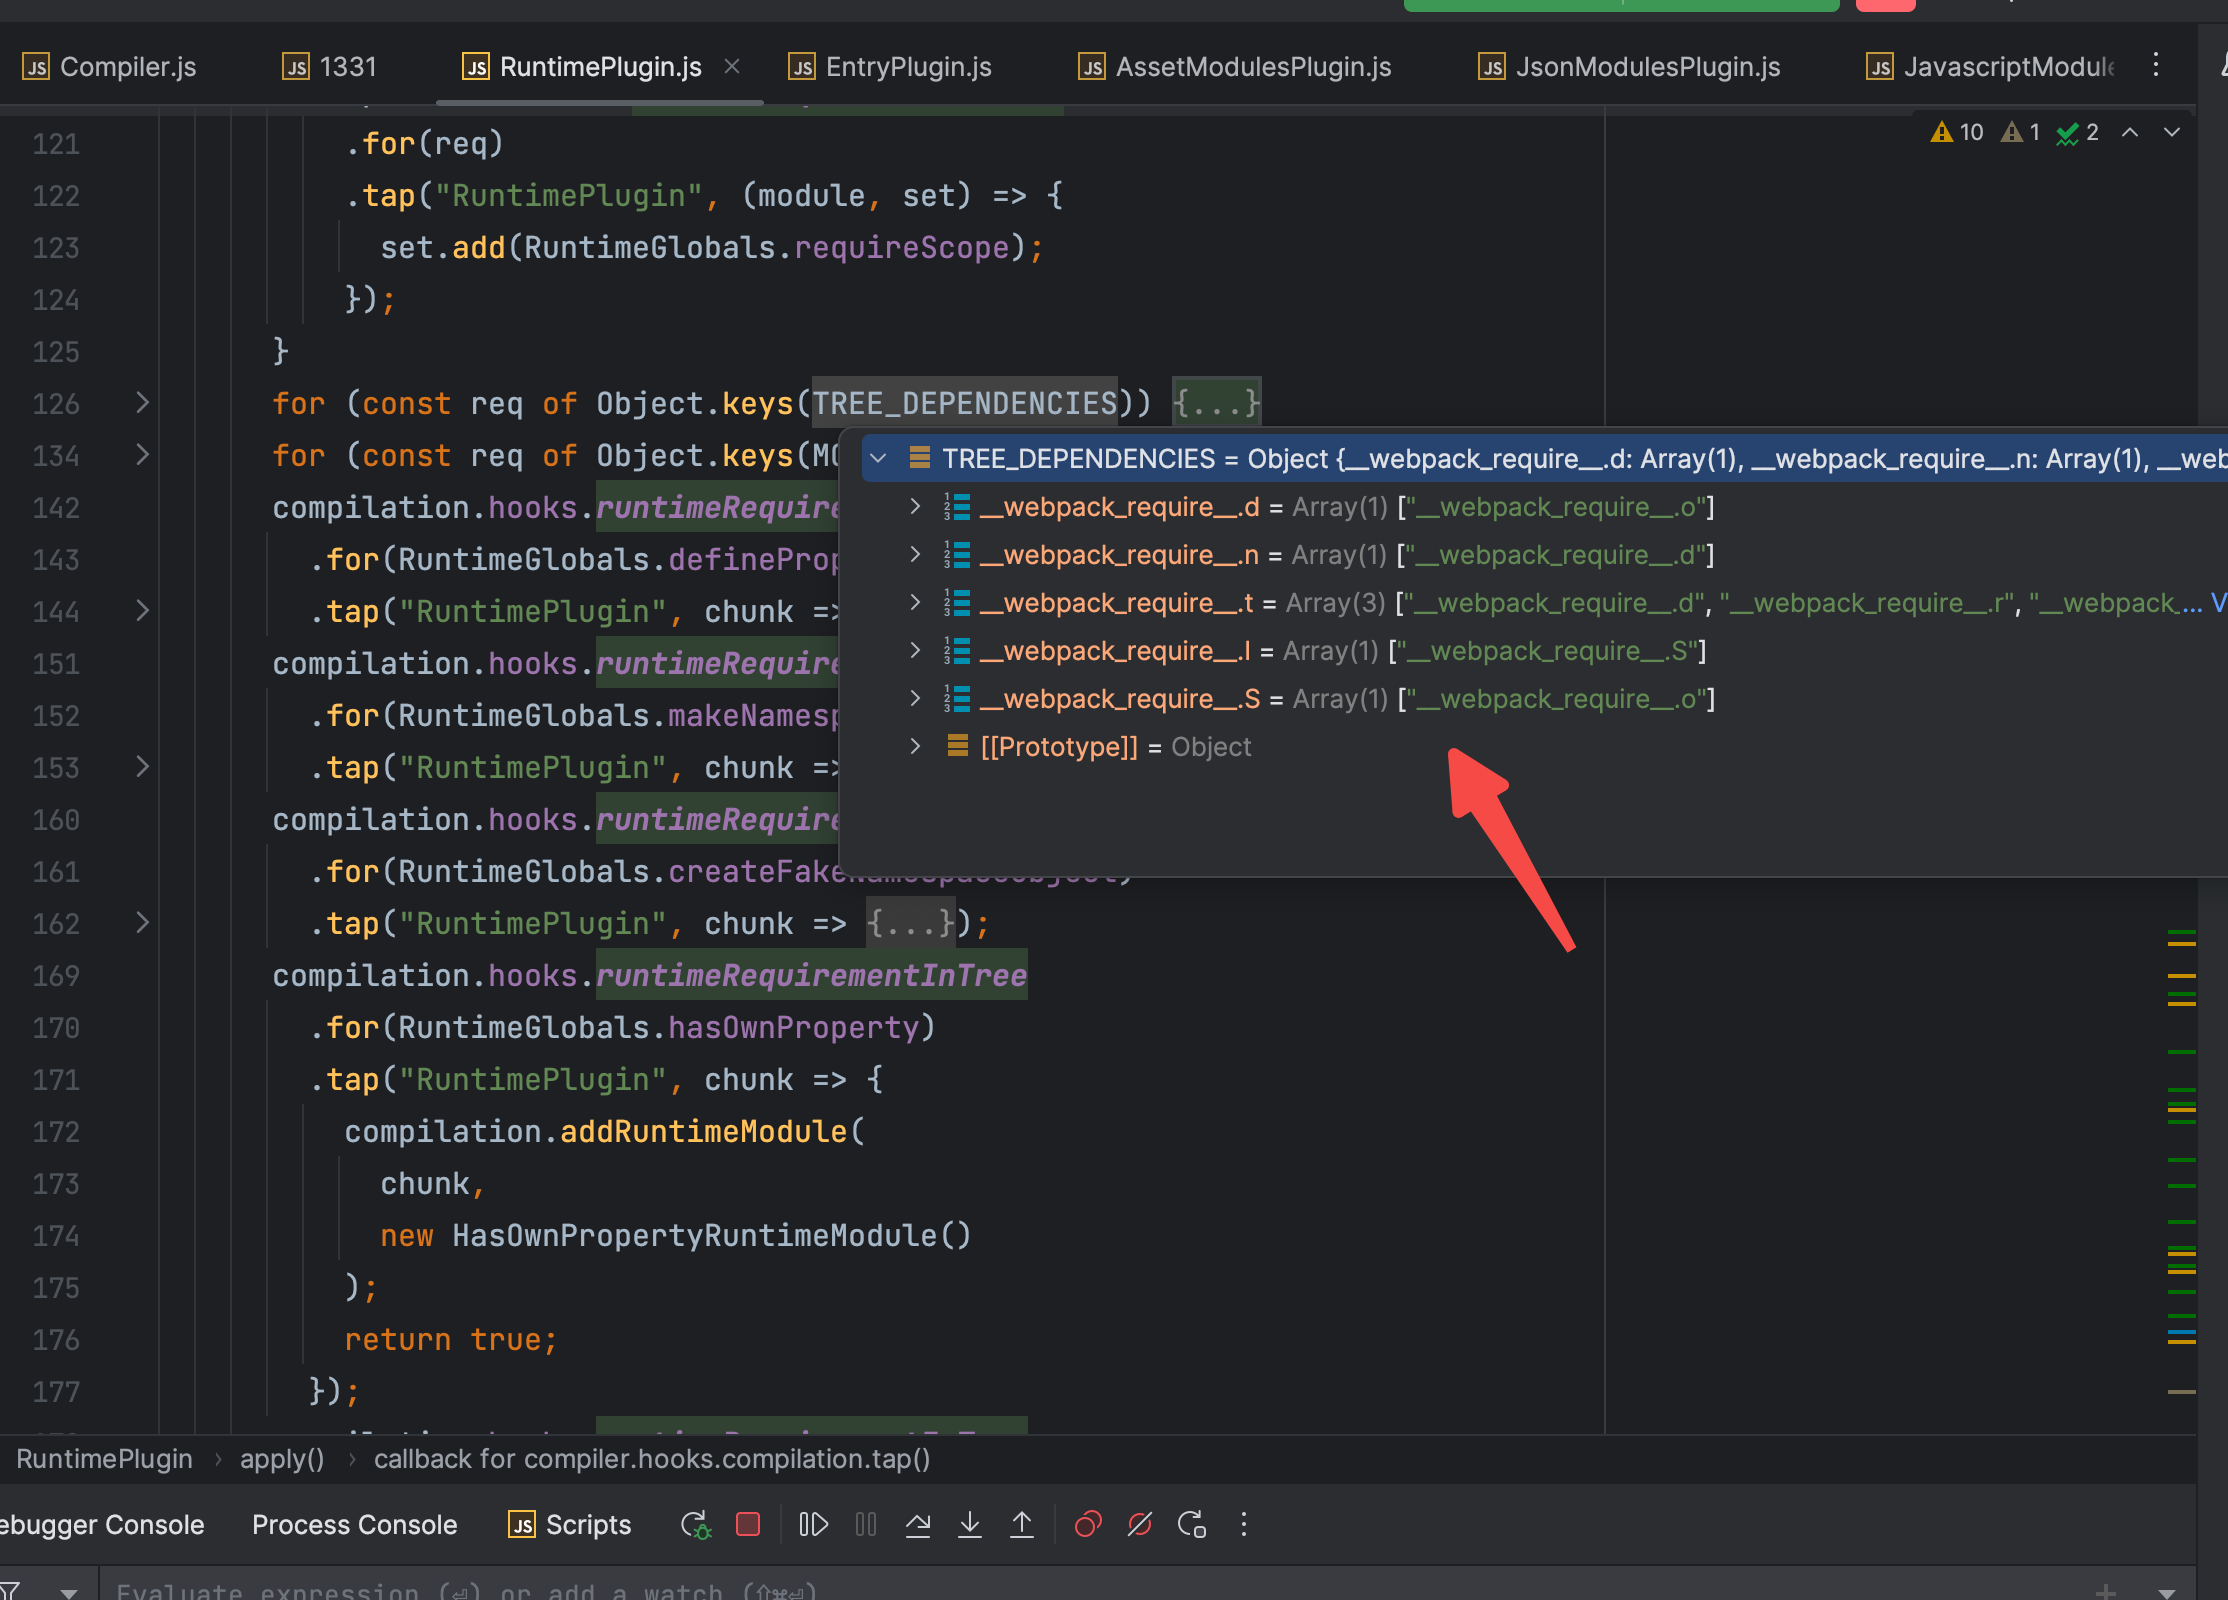Open View Breakpoints dialog
Image resolution: width=2228 pixels, height=1600 pixels.
(x=1088, y=1525)
